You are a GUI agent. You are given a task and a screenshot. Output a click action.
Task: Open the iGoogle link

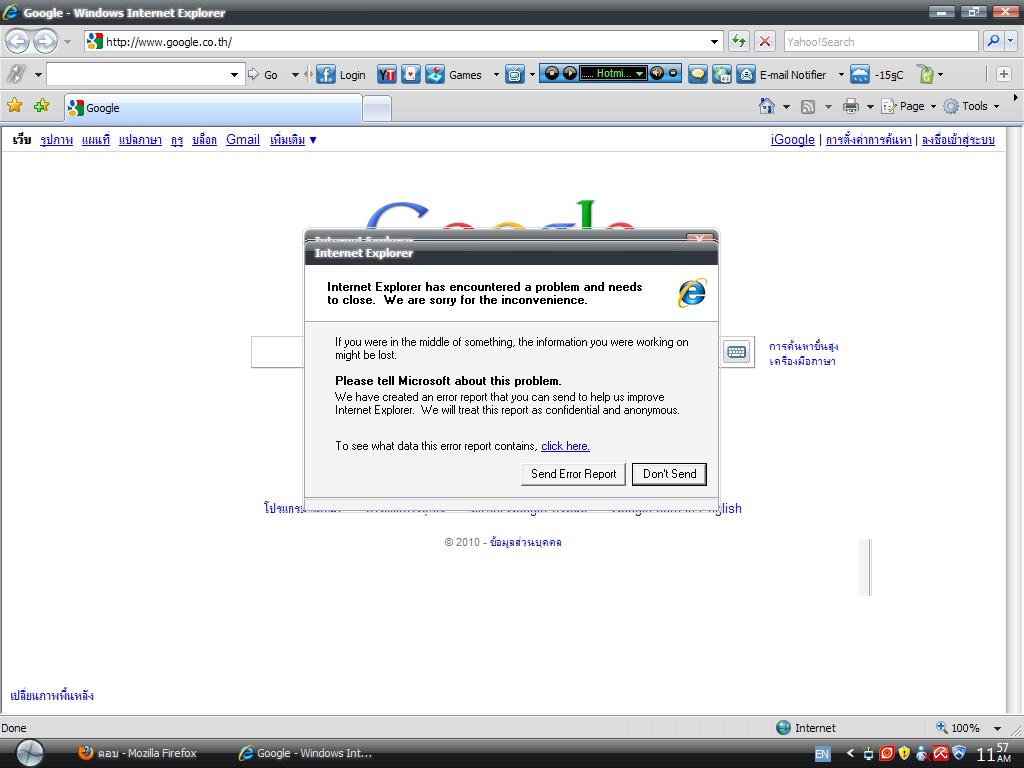tap(793, 140)
